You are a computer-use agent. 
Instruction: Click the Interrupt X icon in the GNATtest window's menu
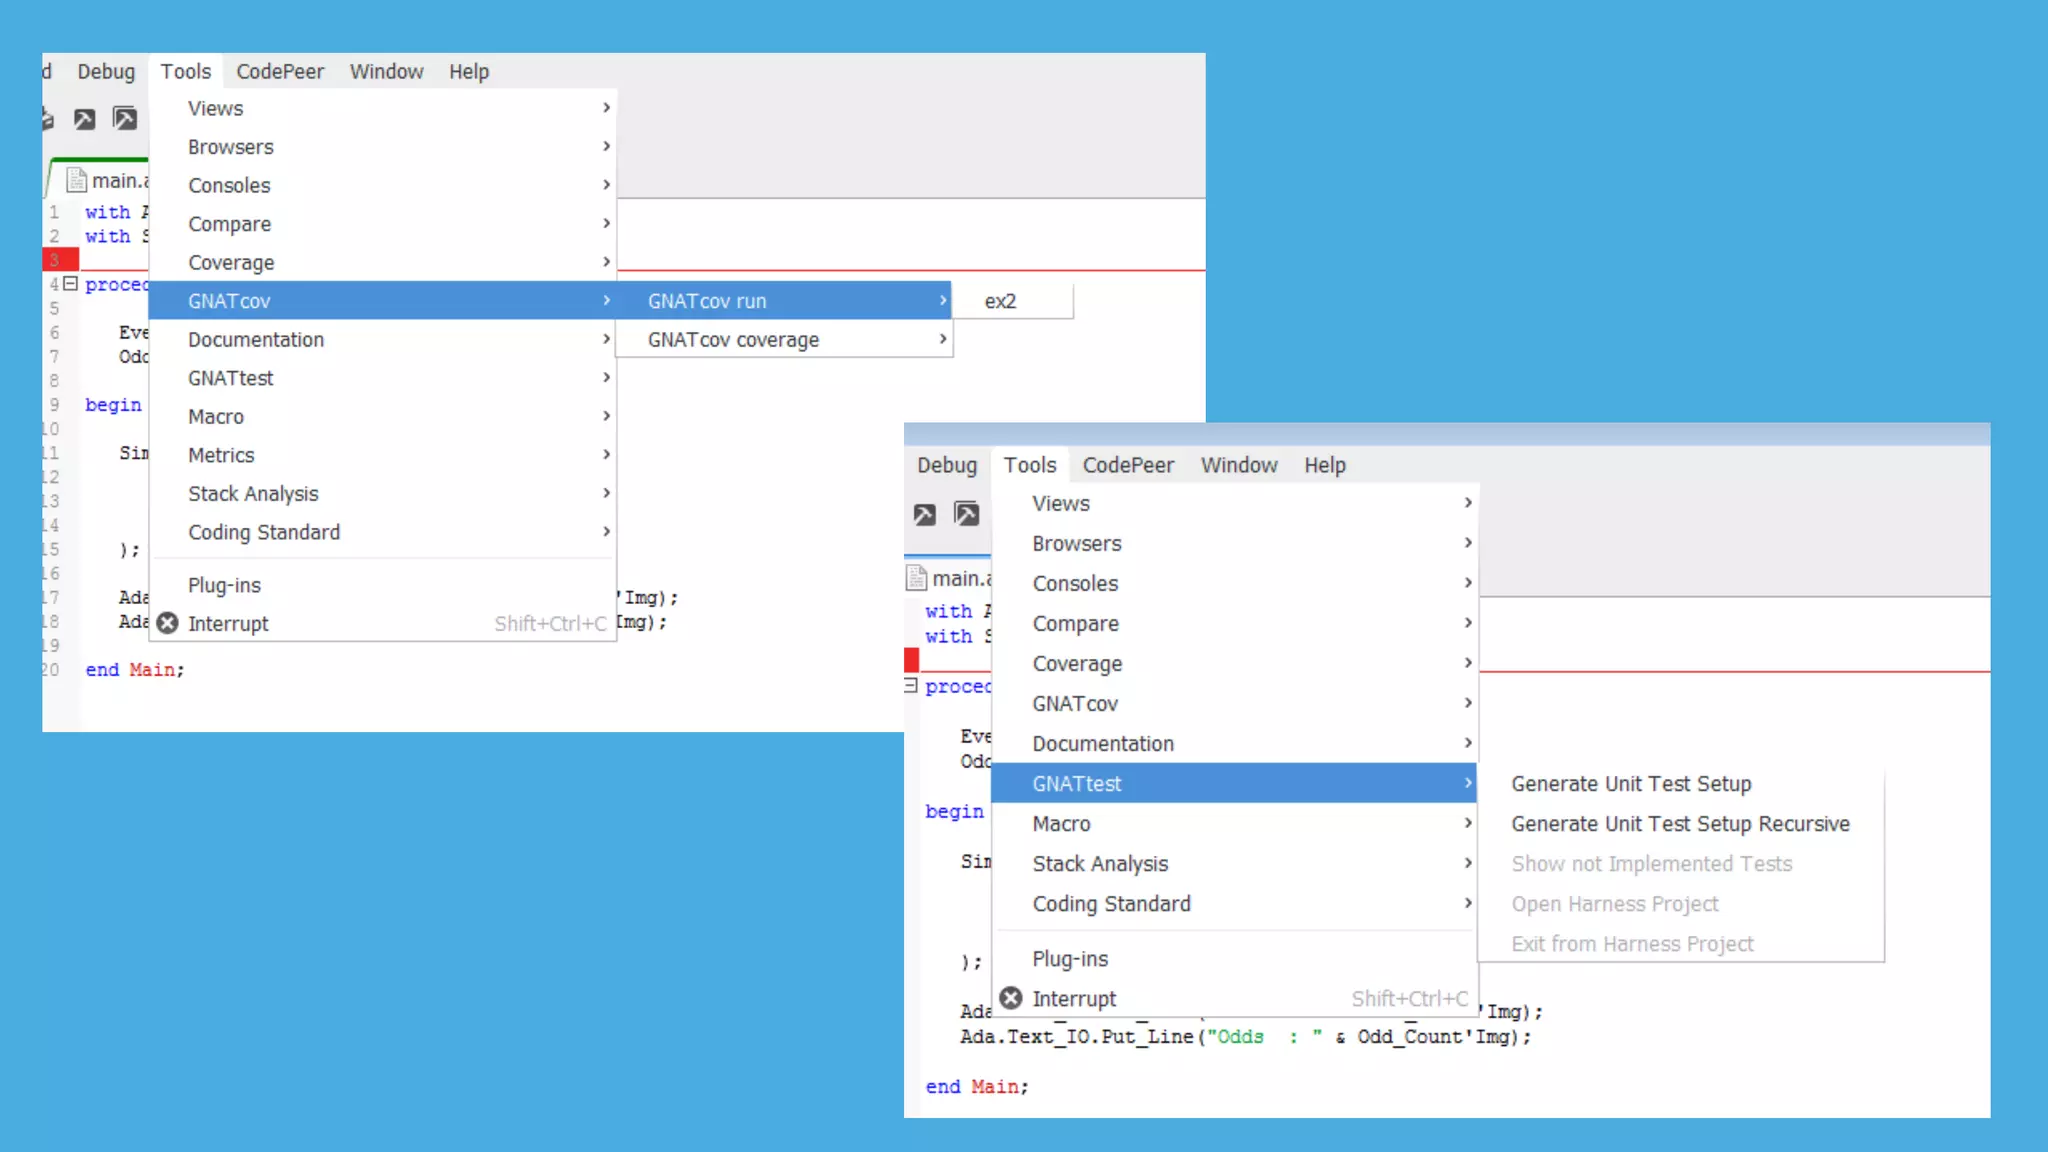[1011, 998]
